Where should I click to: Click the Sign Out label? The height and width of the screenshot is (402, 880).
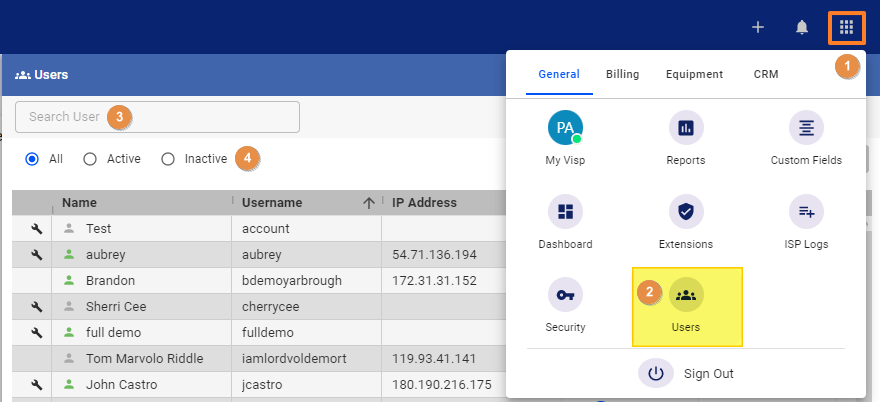click(x=708, y=374)
